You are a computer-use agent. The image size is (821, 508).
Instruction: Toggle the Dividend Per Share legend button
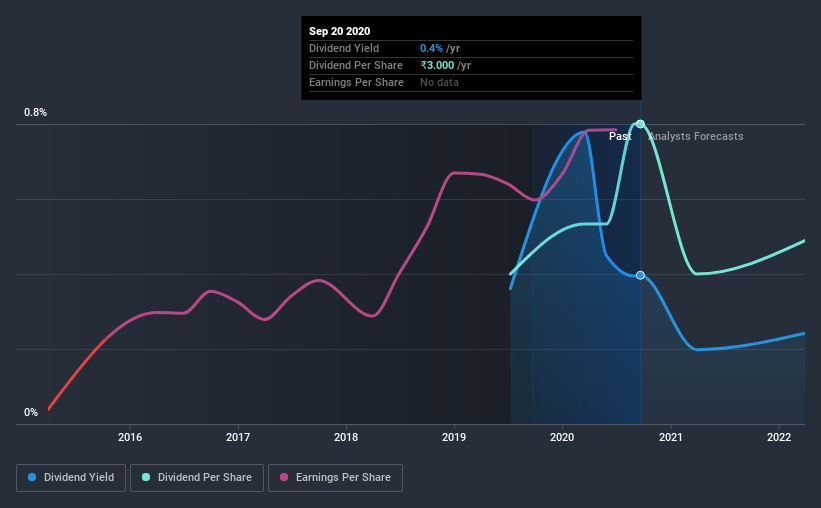(x=197, y=478)
